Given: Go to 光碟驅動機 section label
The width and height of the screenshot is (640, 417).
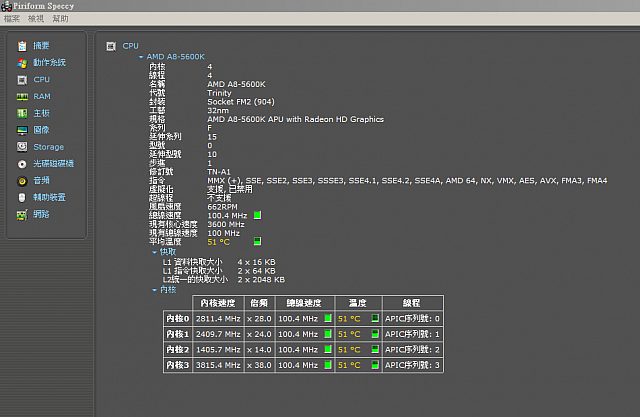Looking at the screenshot, I should pos(53,164).
